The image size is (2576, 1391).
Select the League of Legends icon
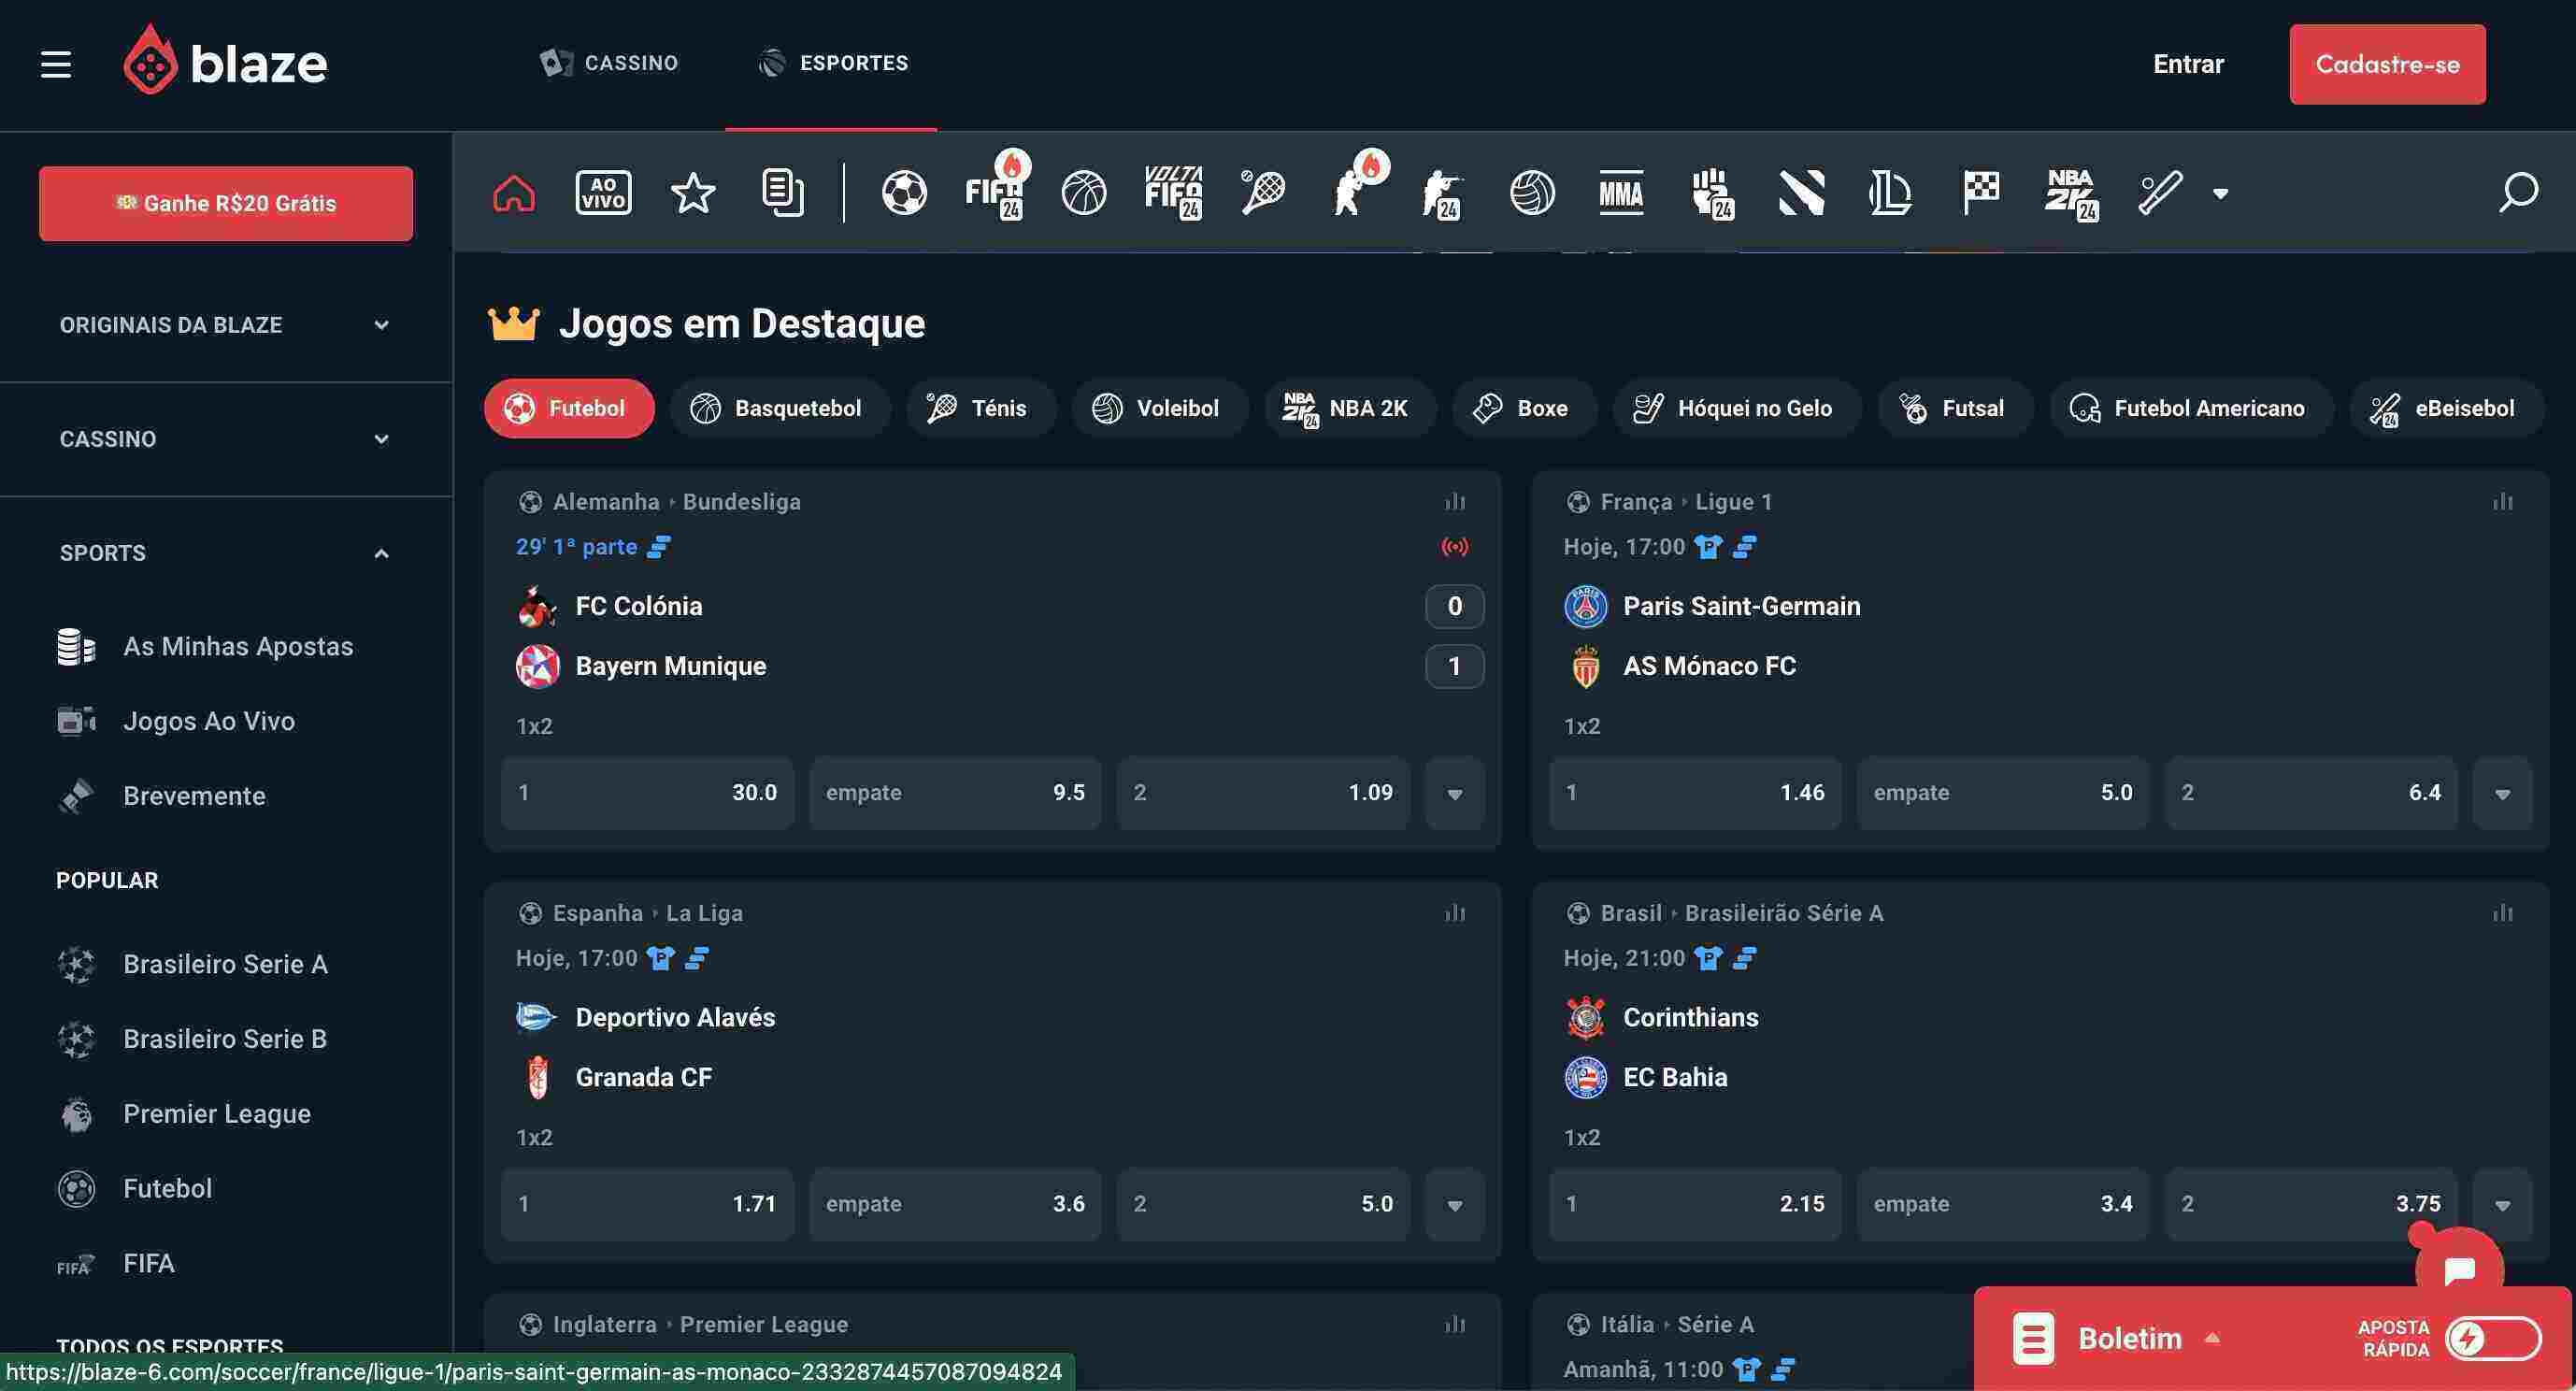click(1890, 193)
